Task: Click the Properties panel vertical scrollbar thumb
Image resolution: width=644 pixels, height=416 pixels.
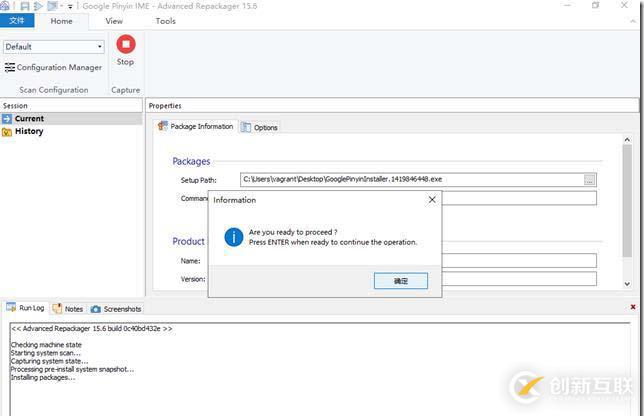Action: coord(627,201)
